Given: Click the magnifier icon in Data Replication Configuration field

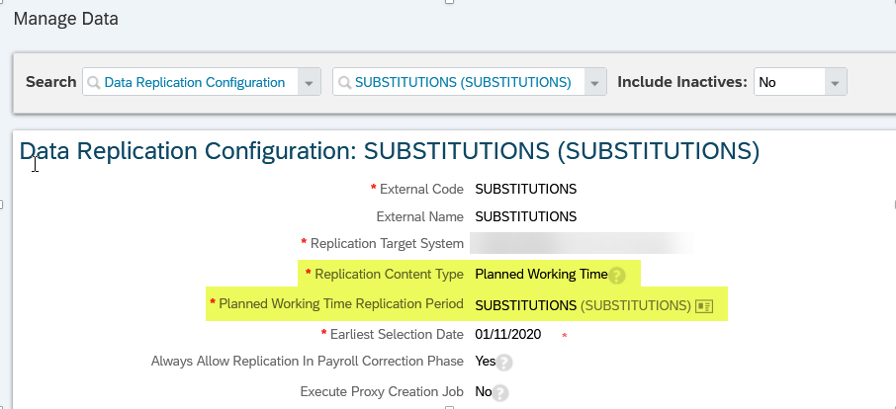Looking at the screenshot, I should 94,83.
